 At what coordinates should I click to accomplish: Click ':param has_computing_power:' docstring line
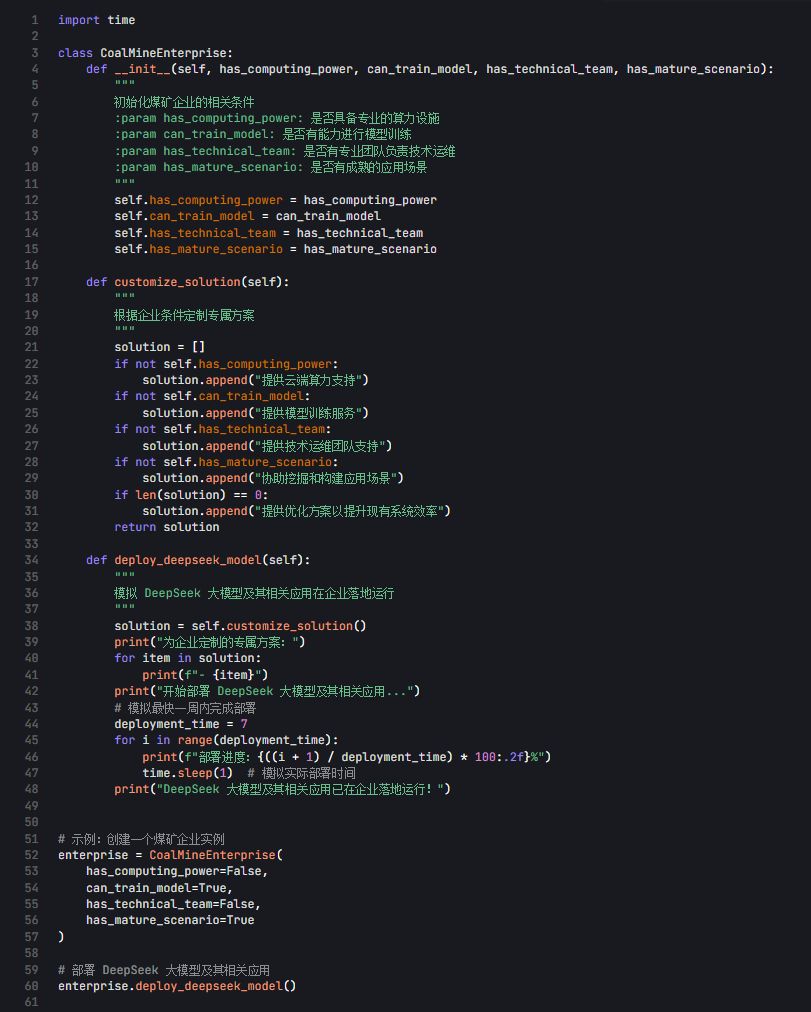277,118
